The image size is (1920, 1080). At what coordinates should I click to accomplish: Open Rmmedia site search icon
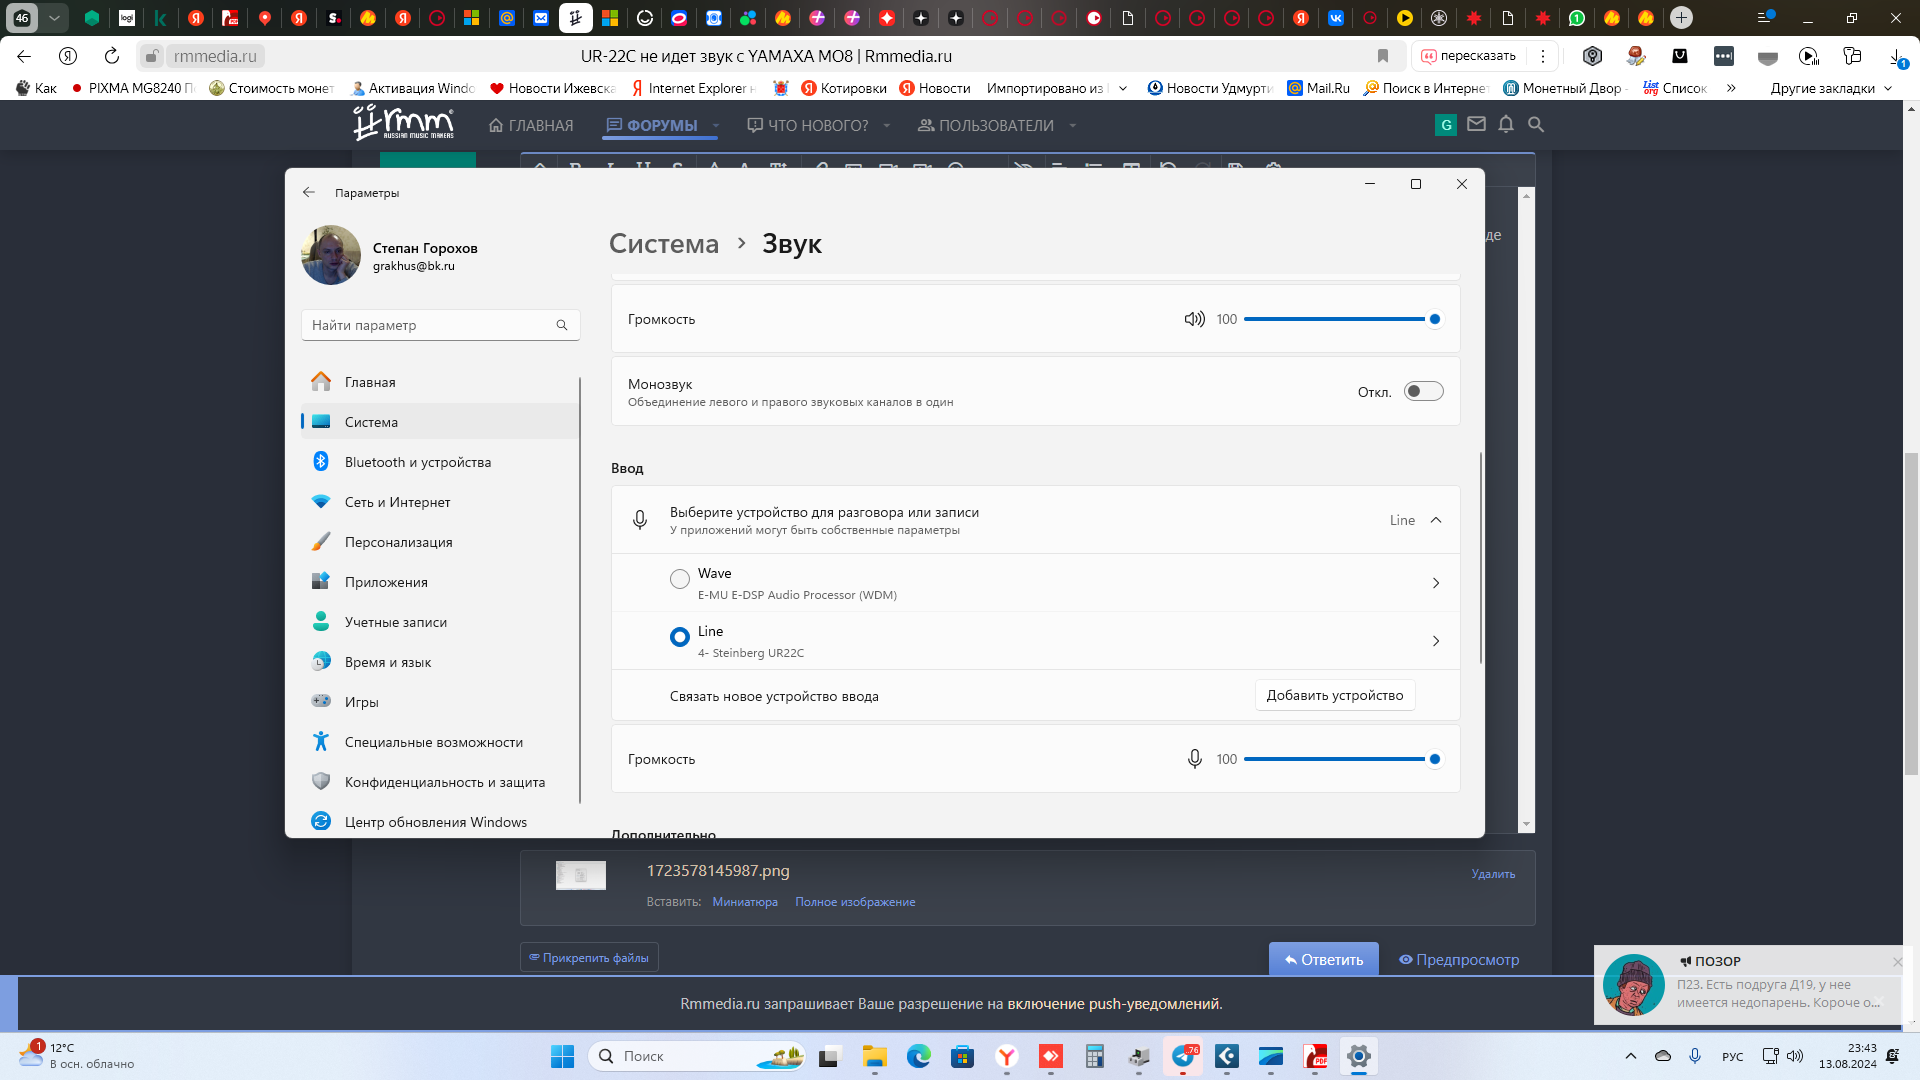click(1536, 124)
